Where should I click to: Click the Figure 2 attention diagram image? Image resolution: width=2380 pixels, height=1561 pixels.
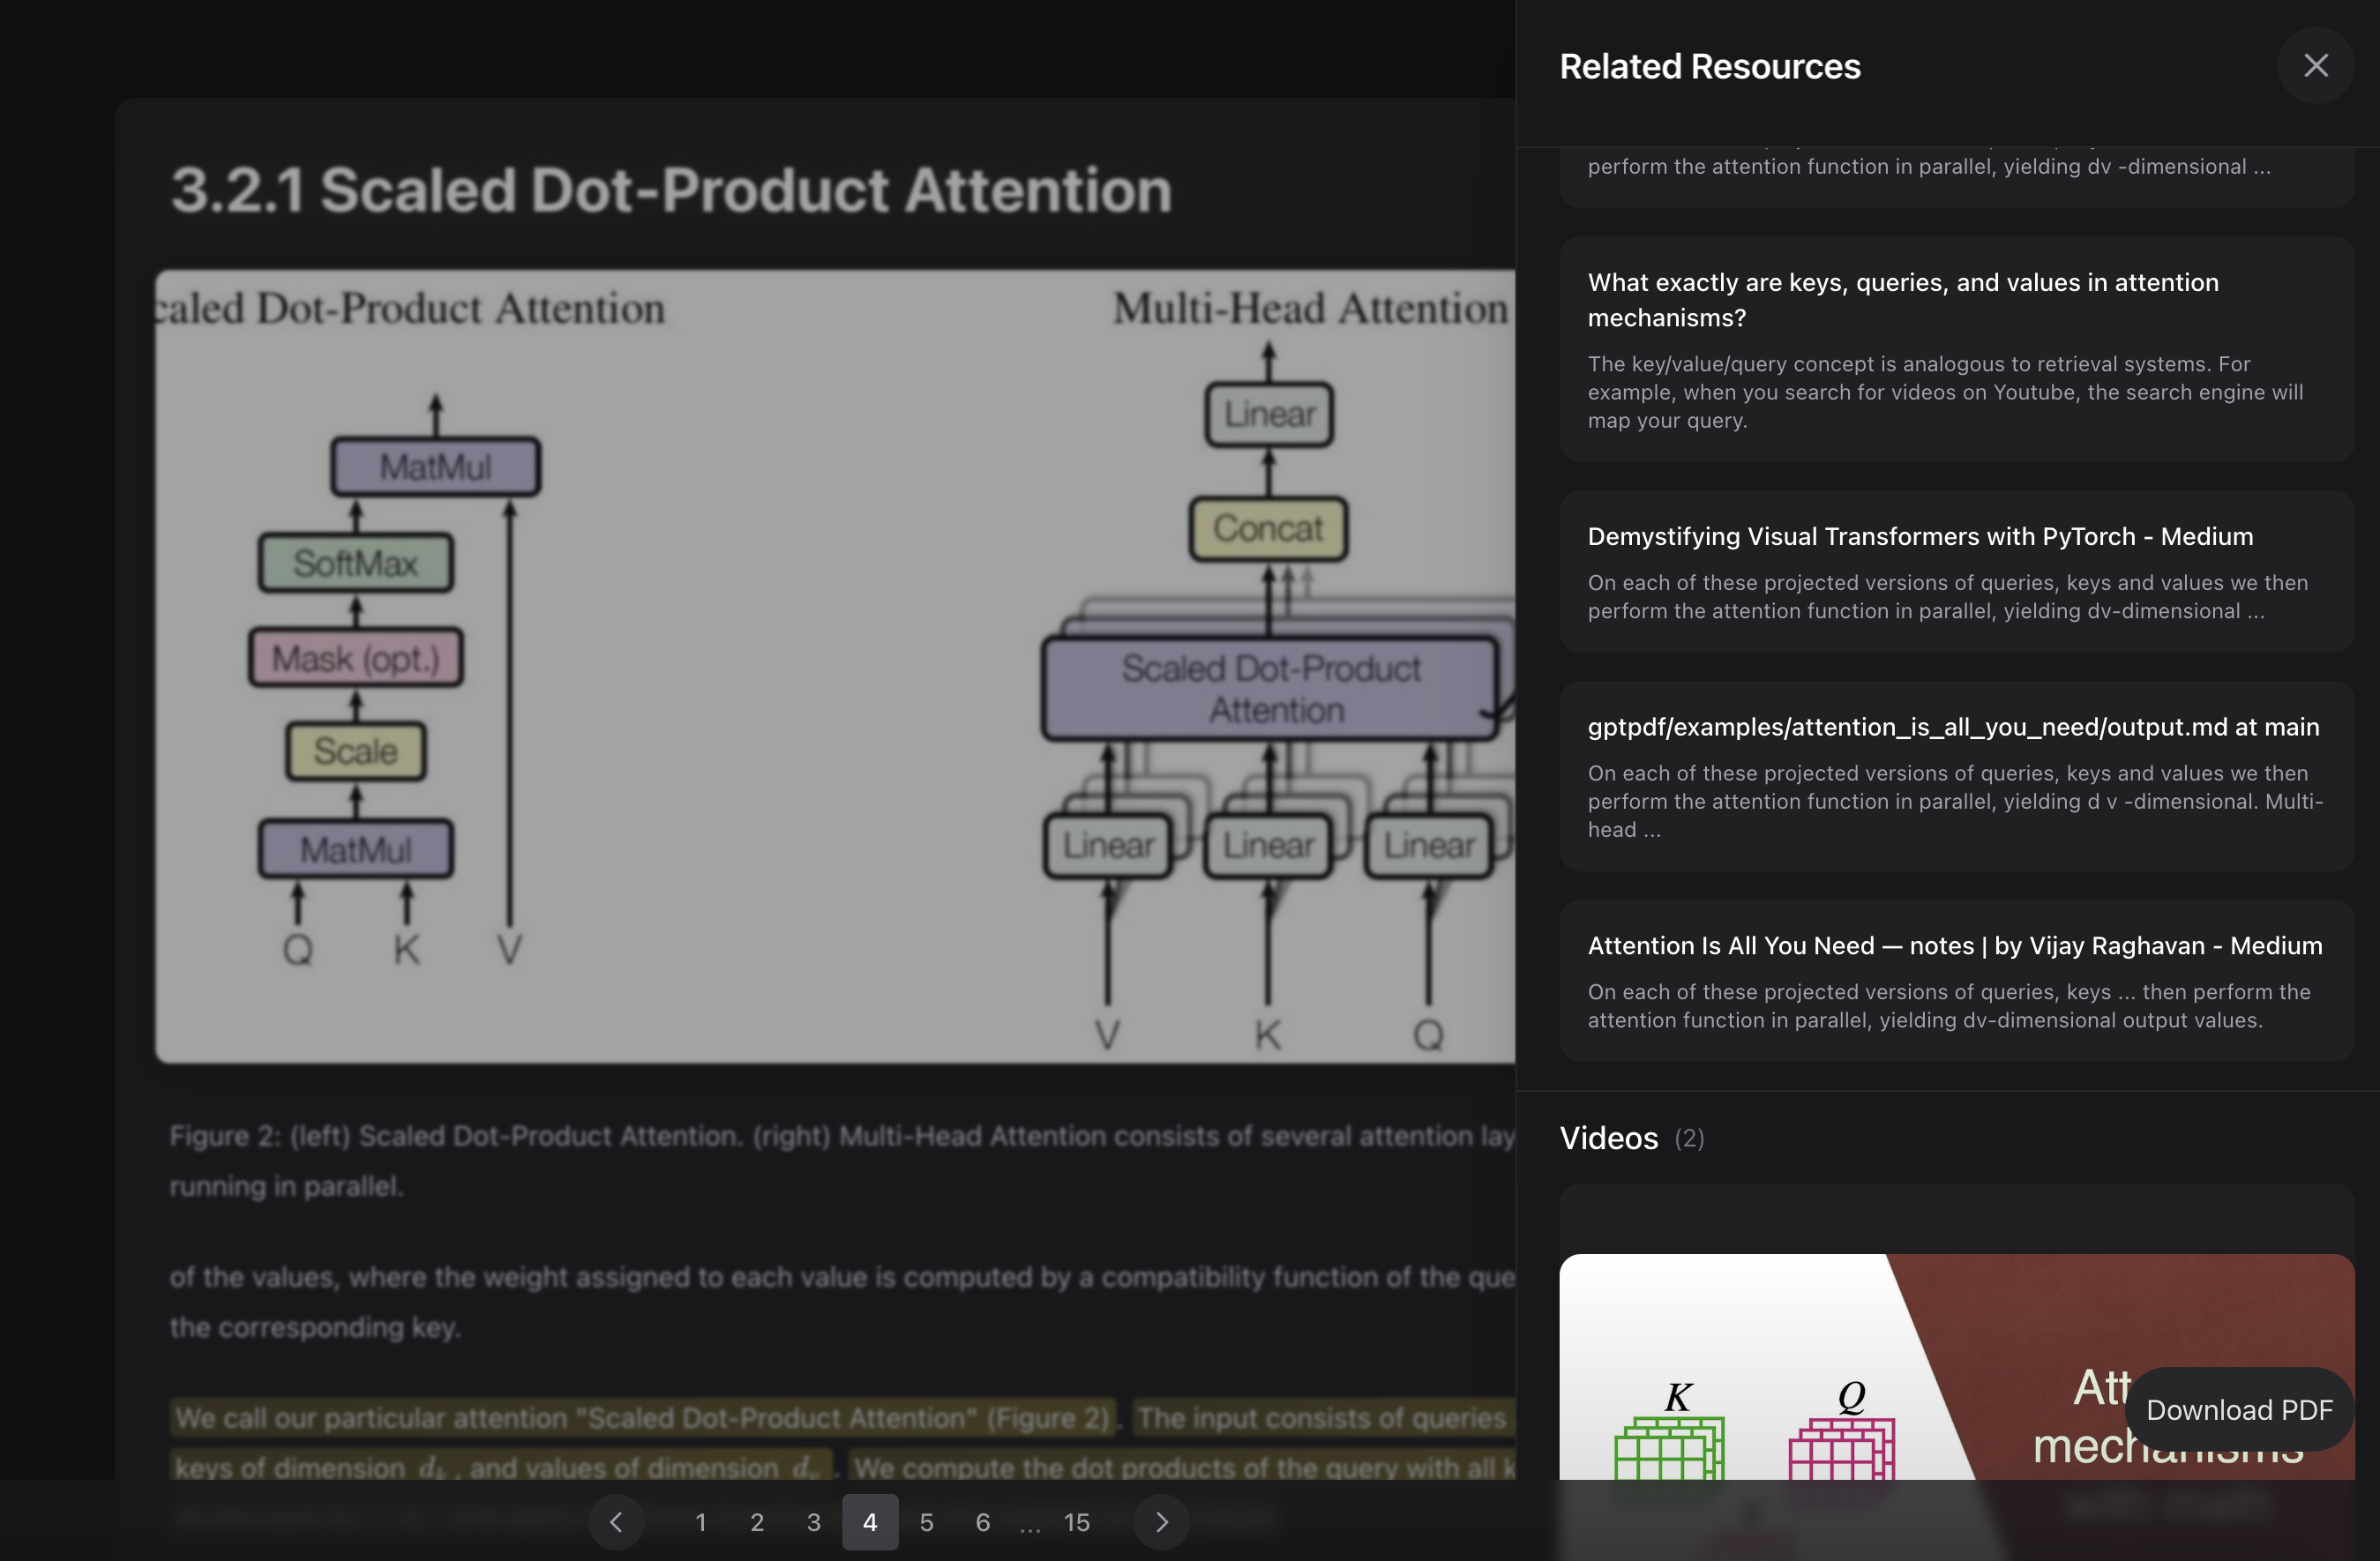[834, 665]
